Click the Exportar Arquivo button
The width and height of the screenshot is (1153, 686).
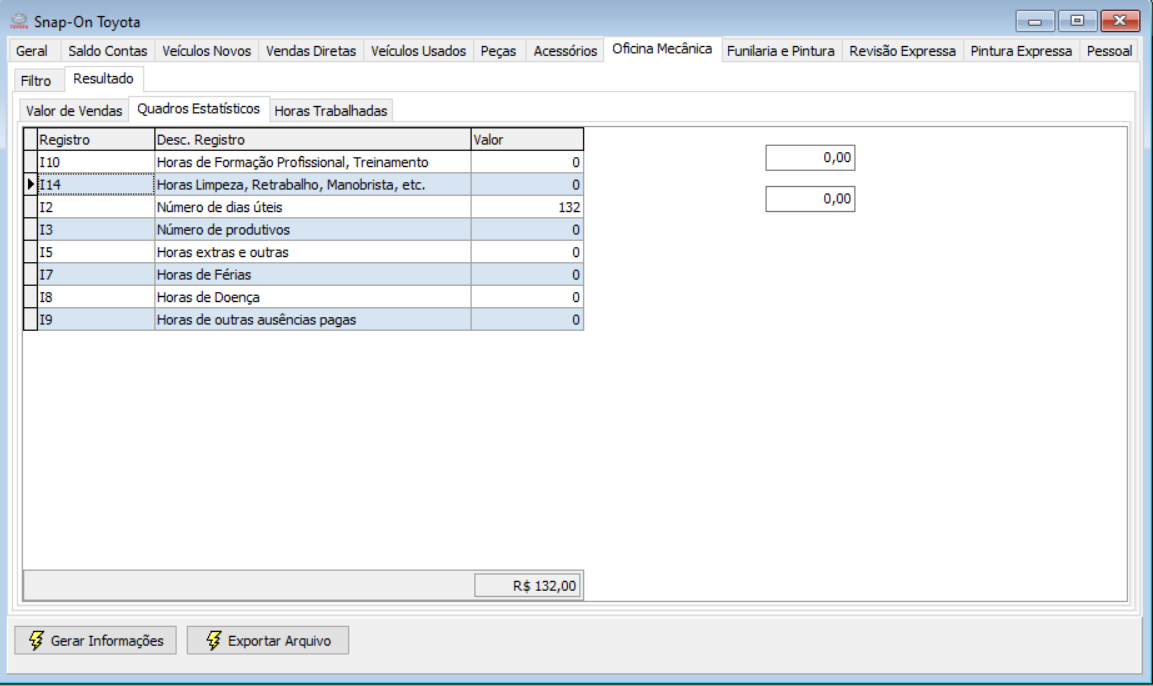point(268,640)
